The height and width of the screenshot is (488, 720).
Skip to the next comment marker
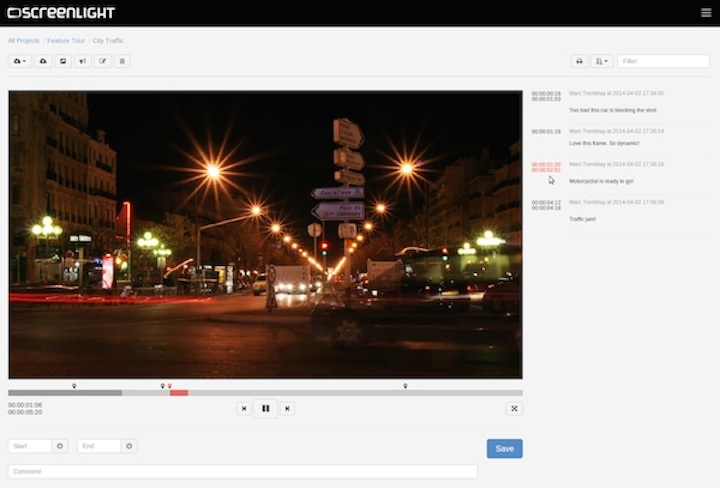point(287,408)
